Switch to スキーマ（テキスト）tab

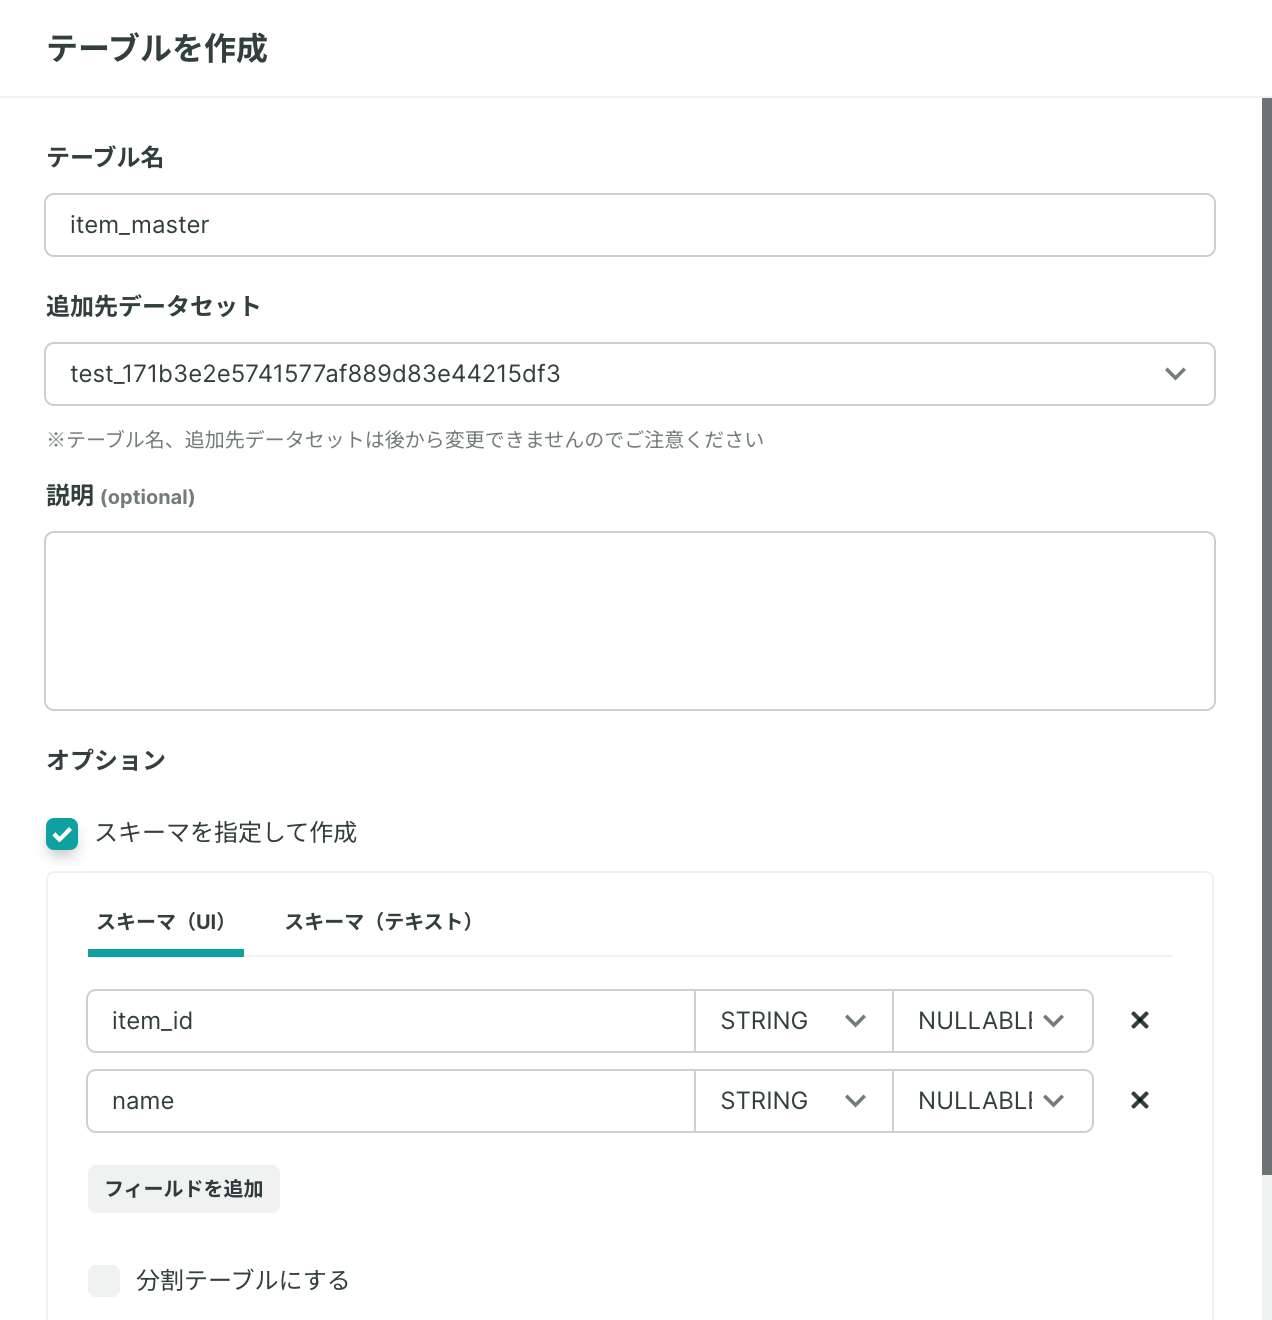[x=378, y=921]
